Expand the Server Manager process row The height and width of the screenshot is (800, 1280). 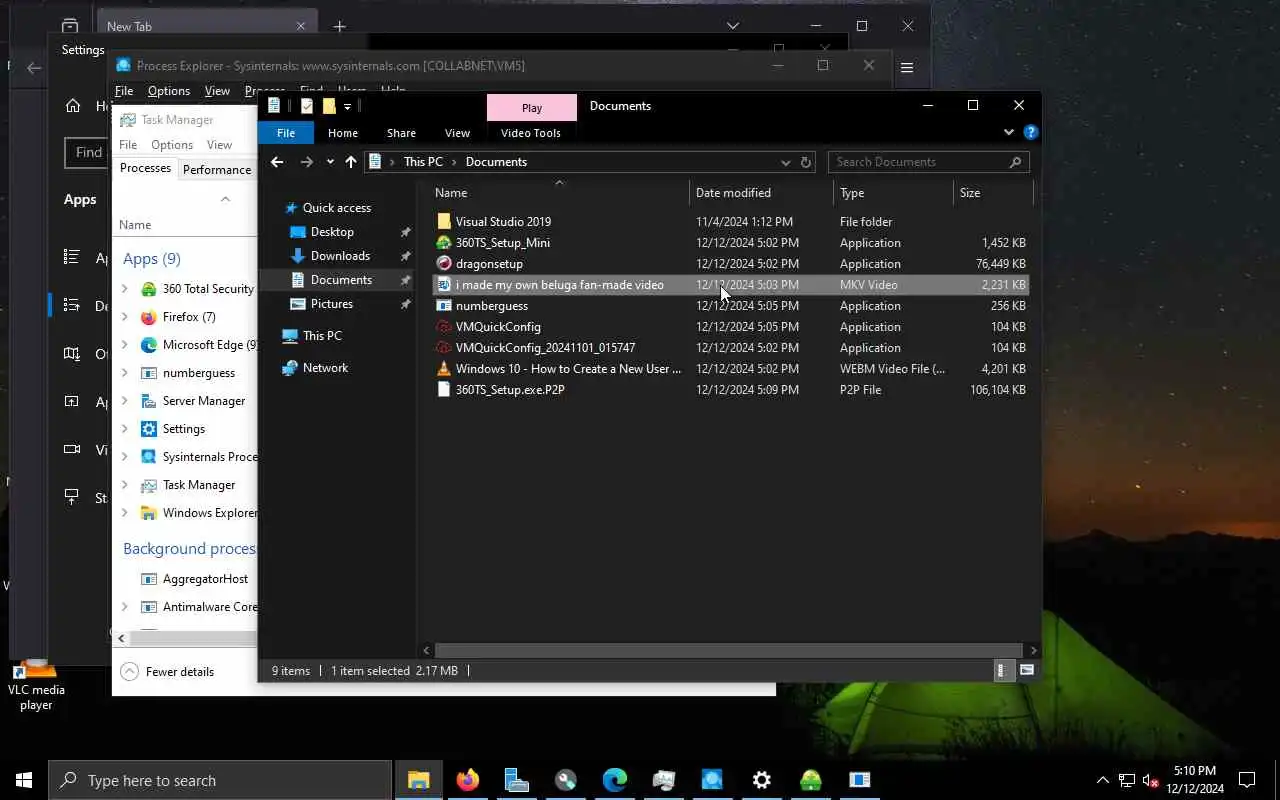click(x=124, y=401)
